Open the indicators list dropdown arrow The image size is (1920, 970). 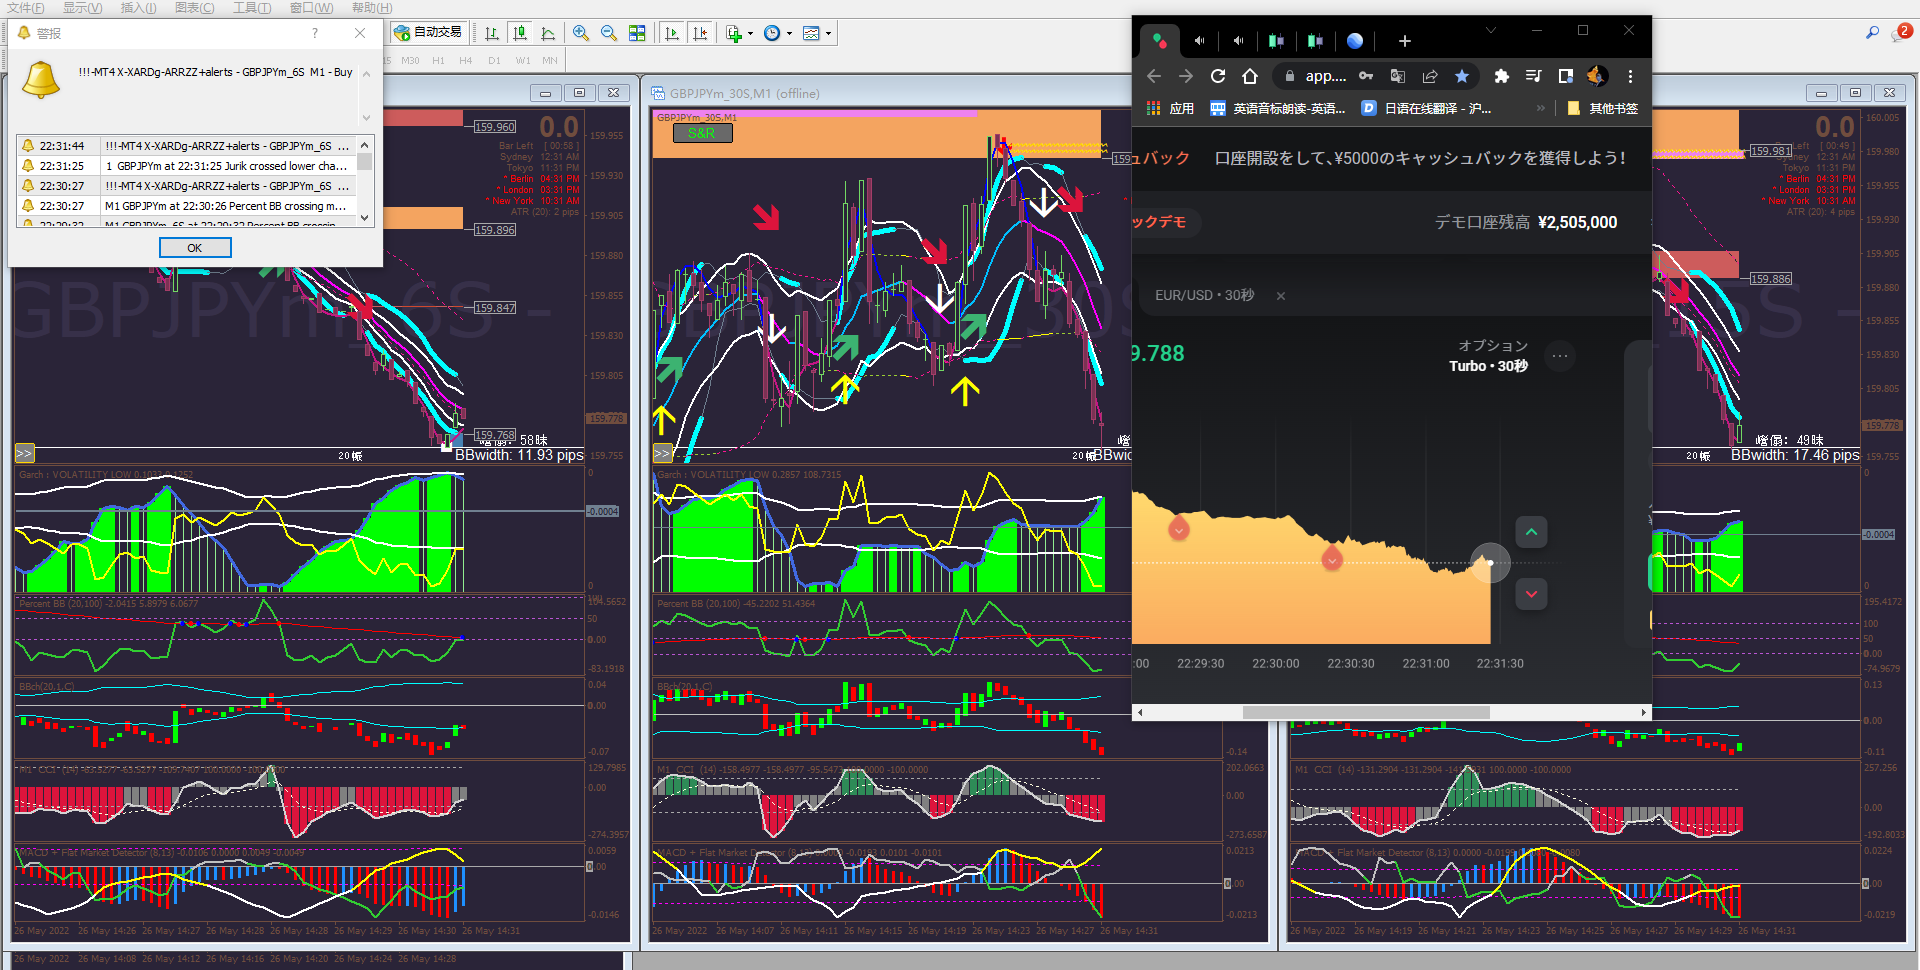click(x=750, y=33)
